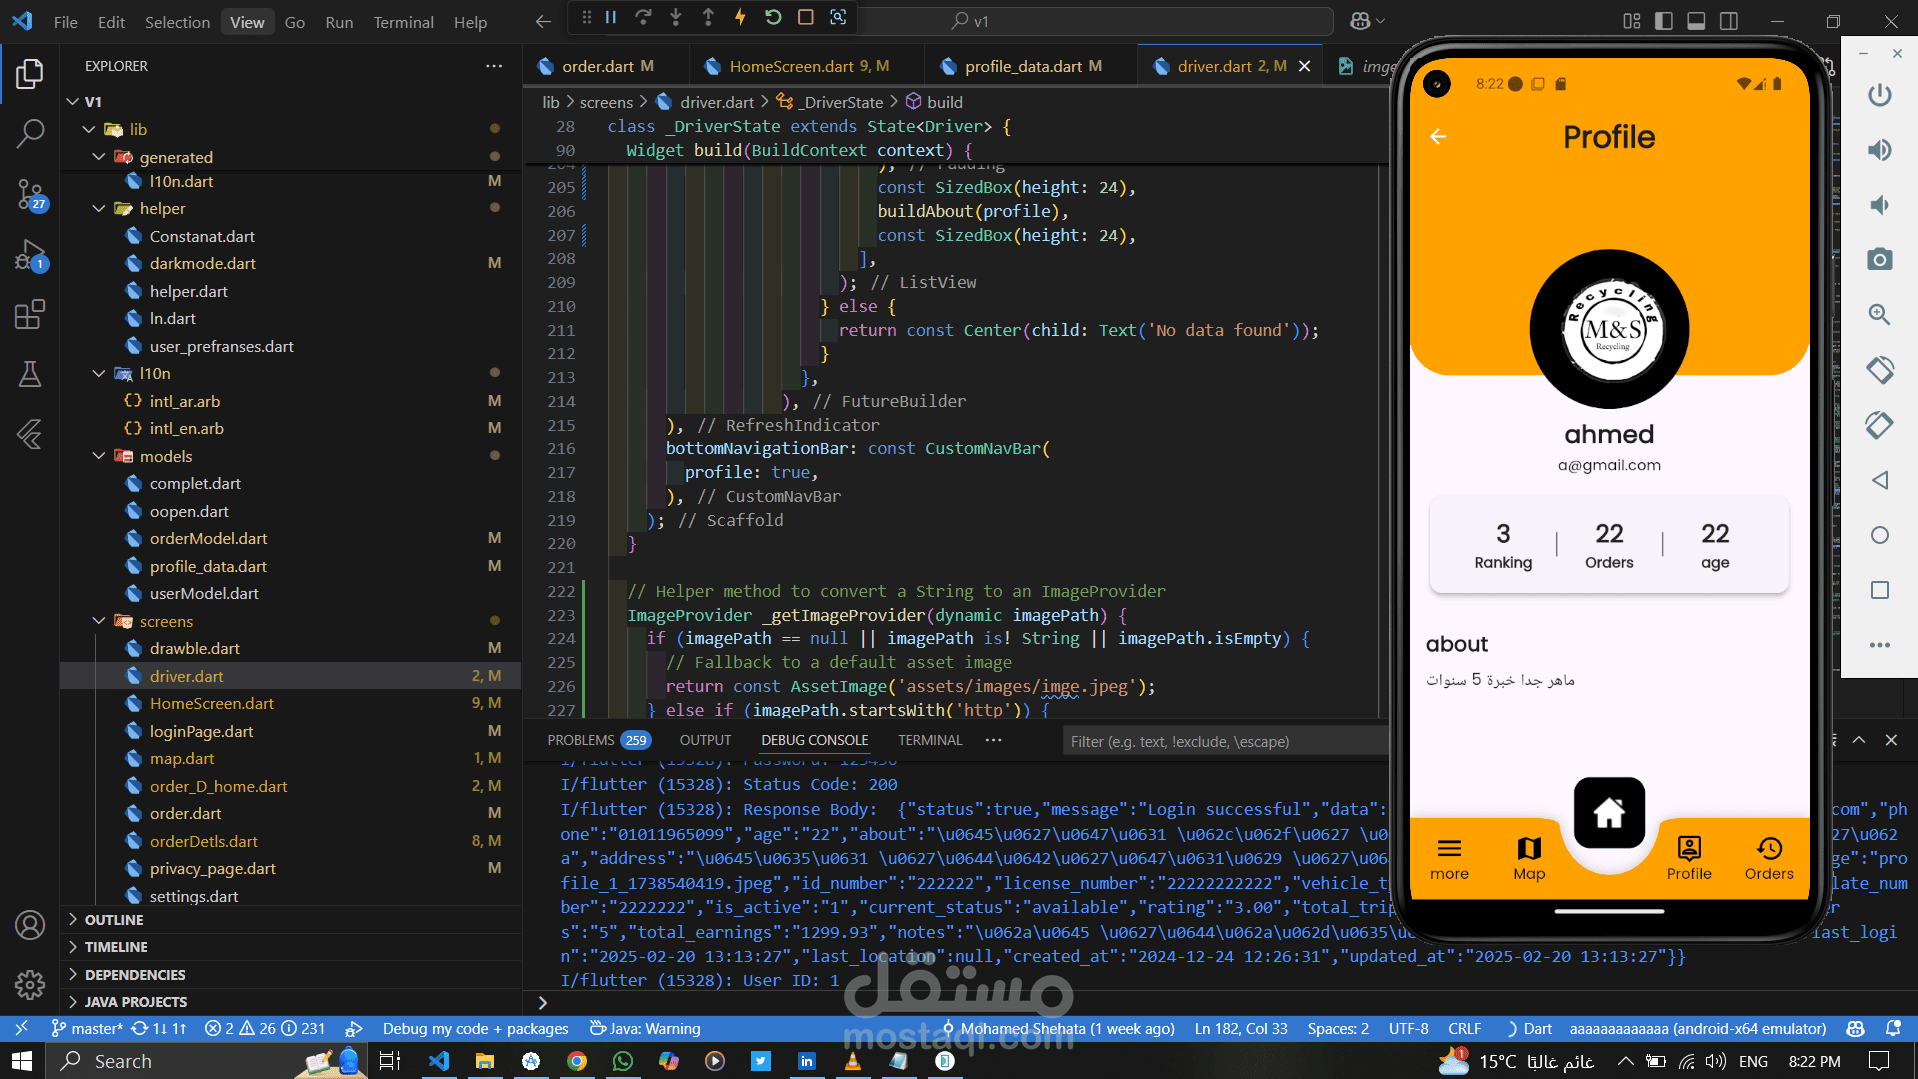Expand the OUTLINE section
The width and height of the screenshot is (1918, 1079).
114,920
